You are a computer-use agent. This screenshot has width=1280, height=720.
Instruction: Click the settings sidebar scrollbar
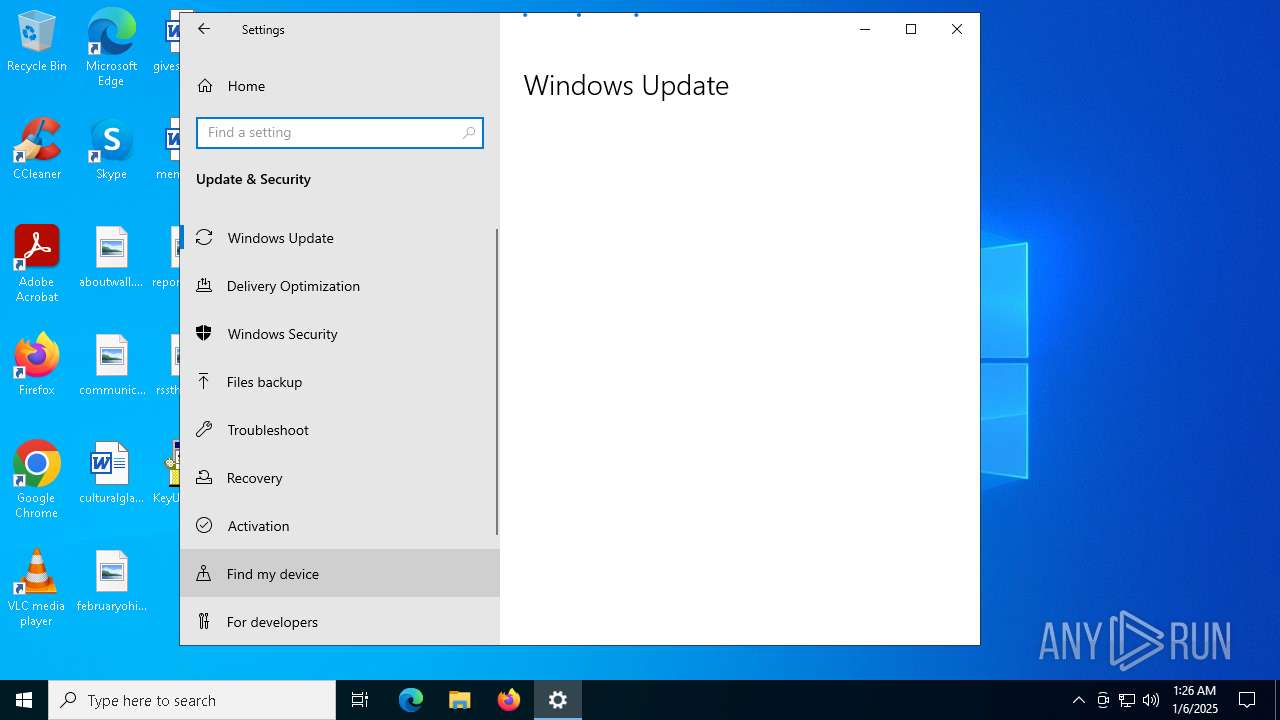497,382
